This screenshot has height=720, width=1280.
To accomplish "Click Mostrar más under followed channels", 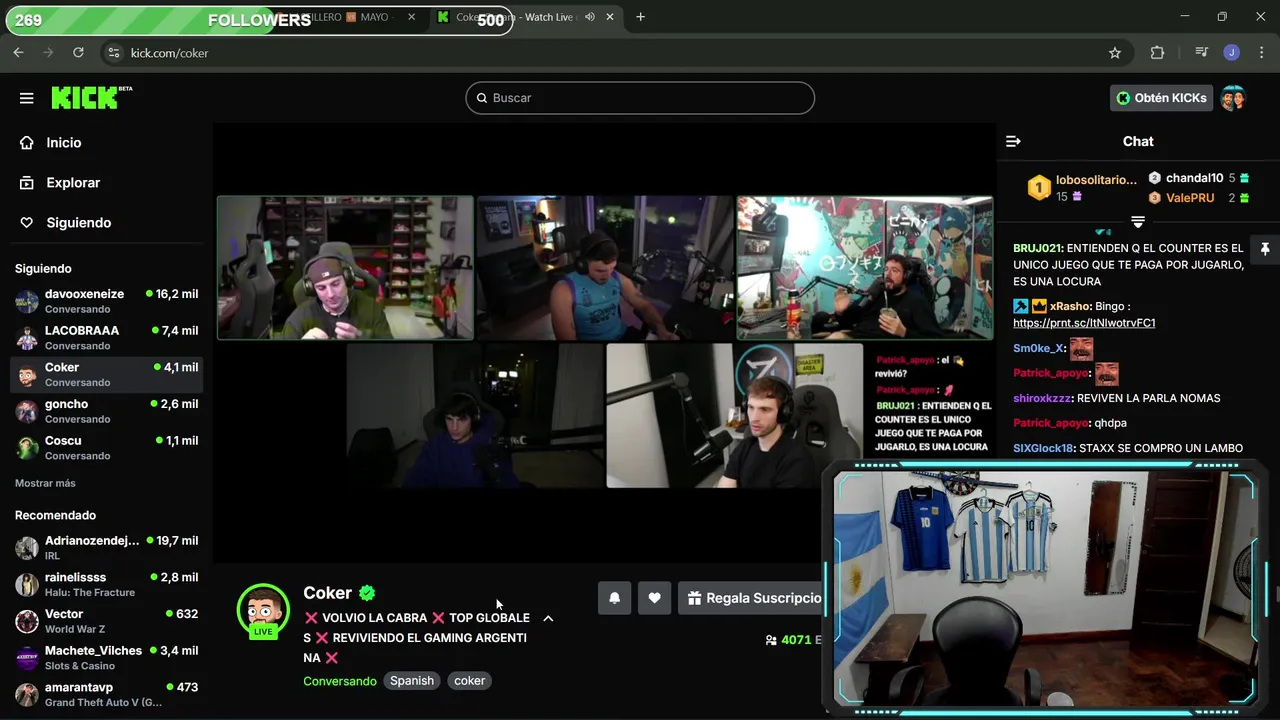I will pos(45,483).
